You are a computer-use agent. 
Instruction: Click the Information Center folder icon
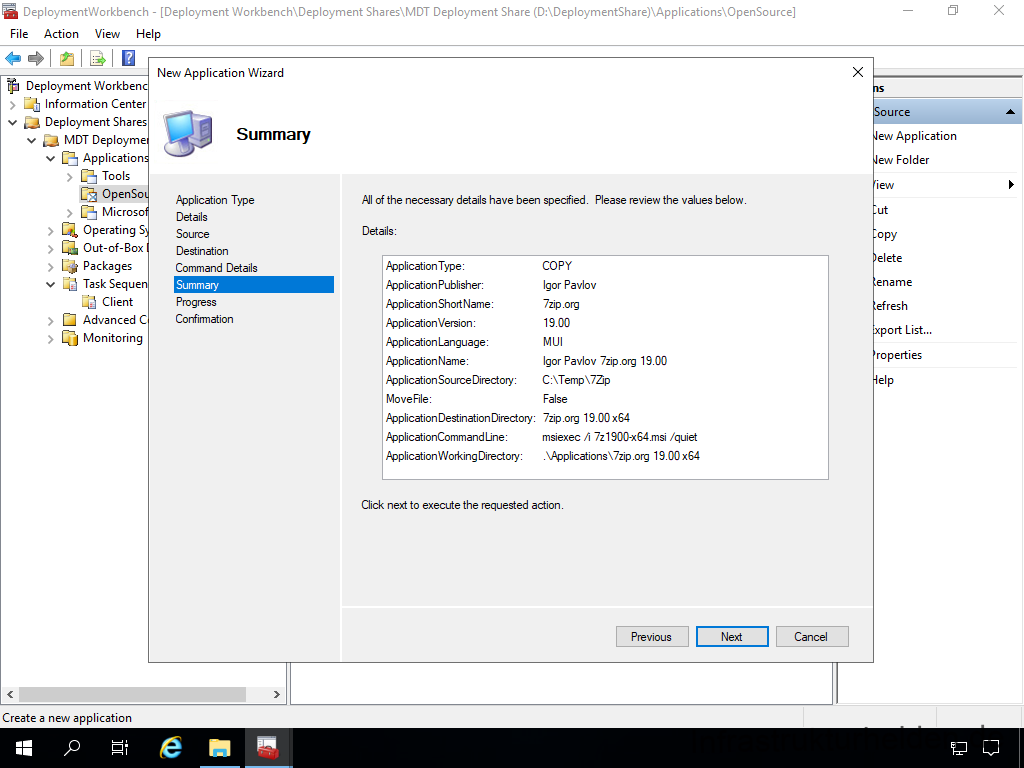32,104
